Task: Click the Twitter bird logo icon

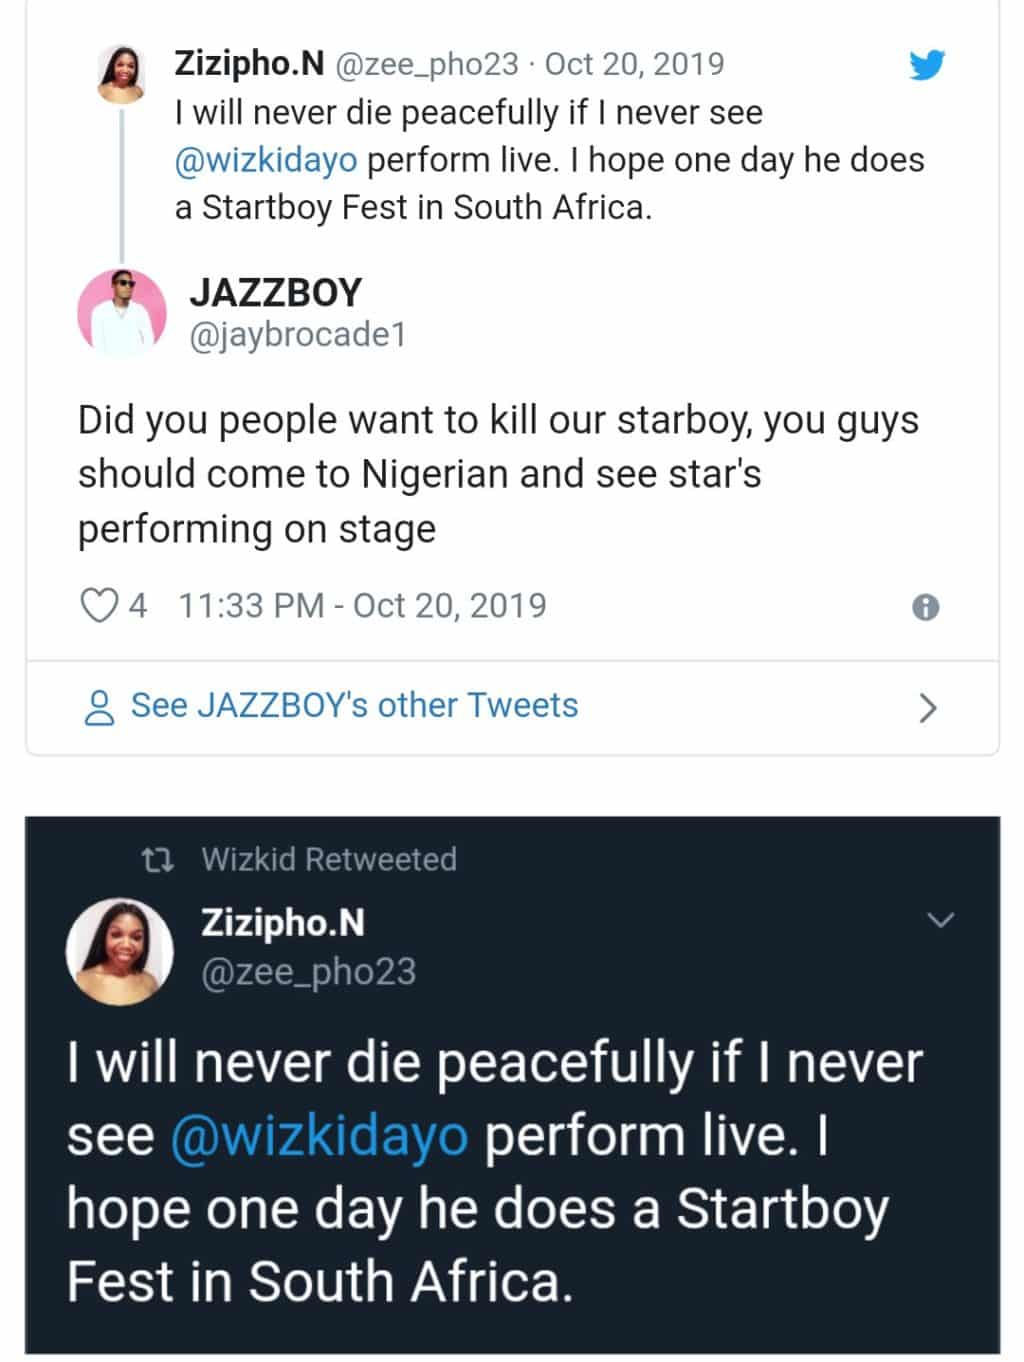Action: click(x=927, y=66)
